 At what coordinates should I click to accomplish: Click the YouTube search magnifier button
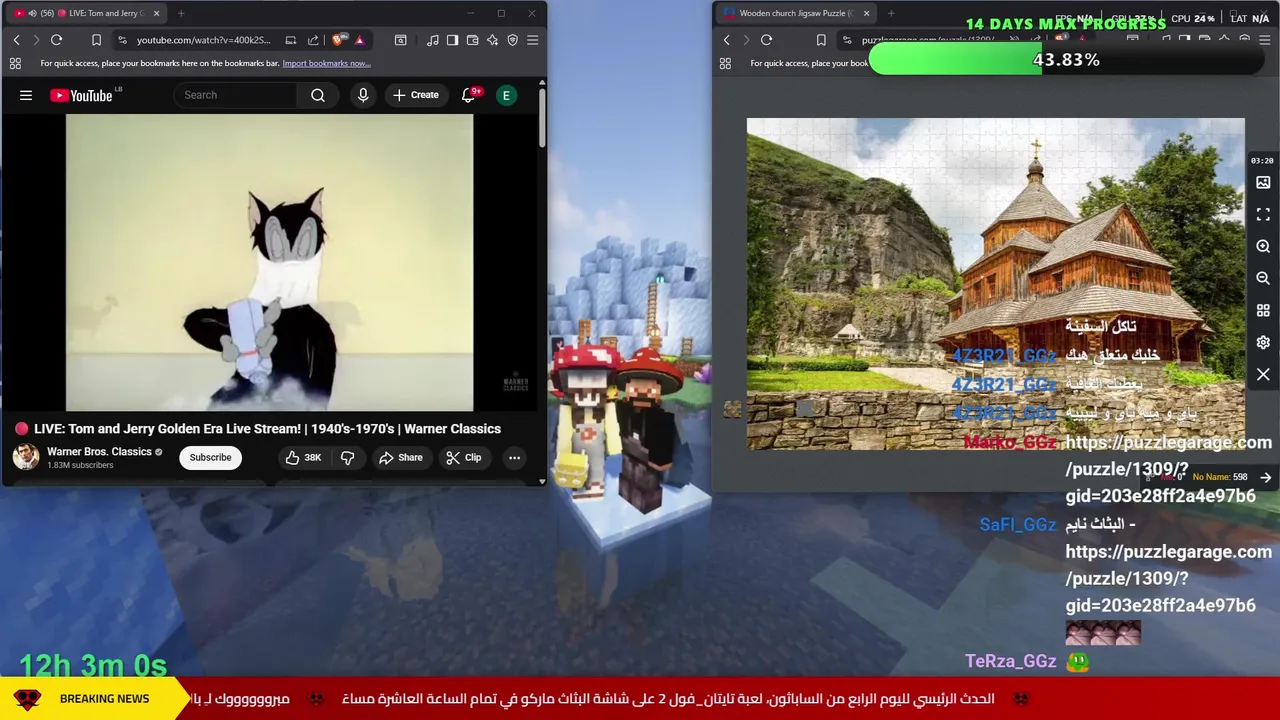318,95
